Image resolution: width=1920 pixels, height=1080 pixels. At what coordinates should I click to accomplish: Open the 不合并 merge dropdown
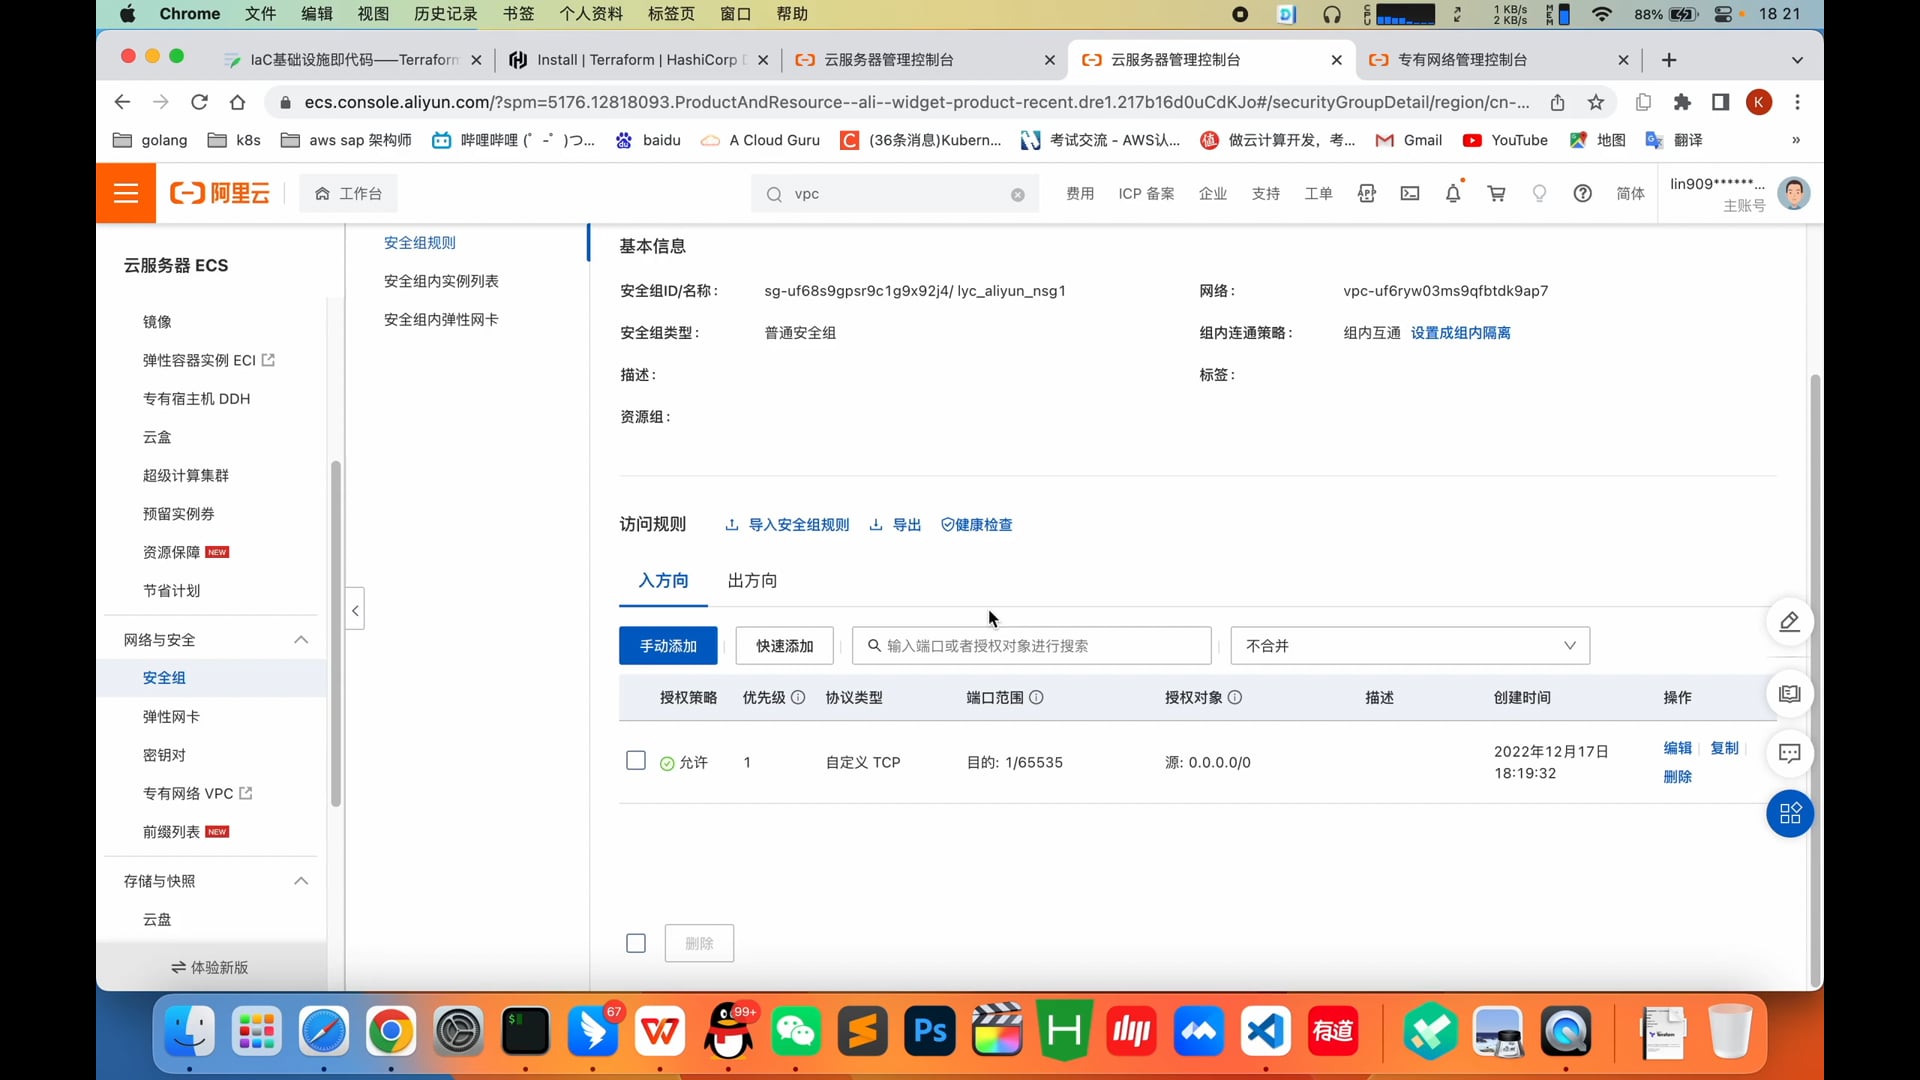[1409, 646]
